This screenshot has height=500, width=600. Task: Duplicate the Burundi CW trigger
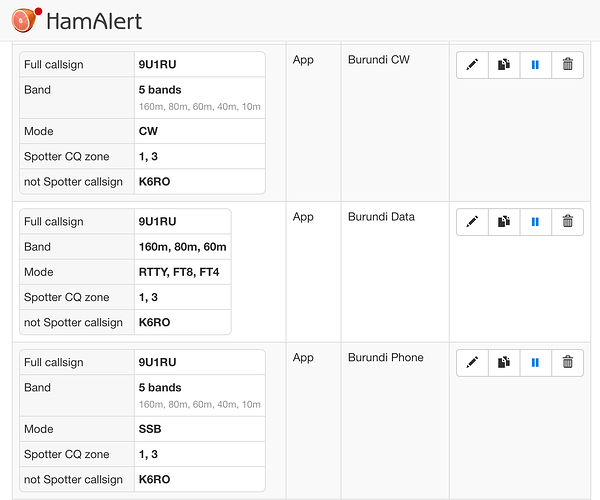[x=504, y=65]
